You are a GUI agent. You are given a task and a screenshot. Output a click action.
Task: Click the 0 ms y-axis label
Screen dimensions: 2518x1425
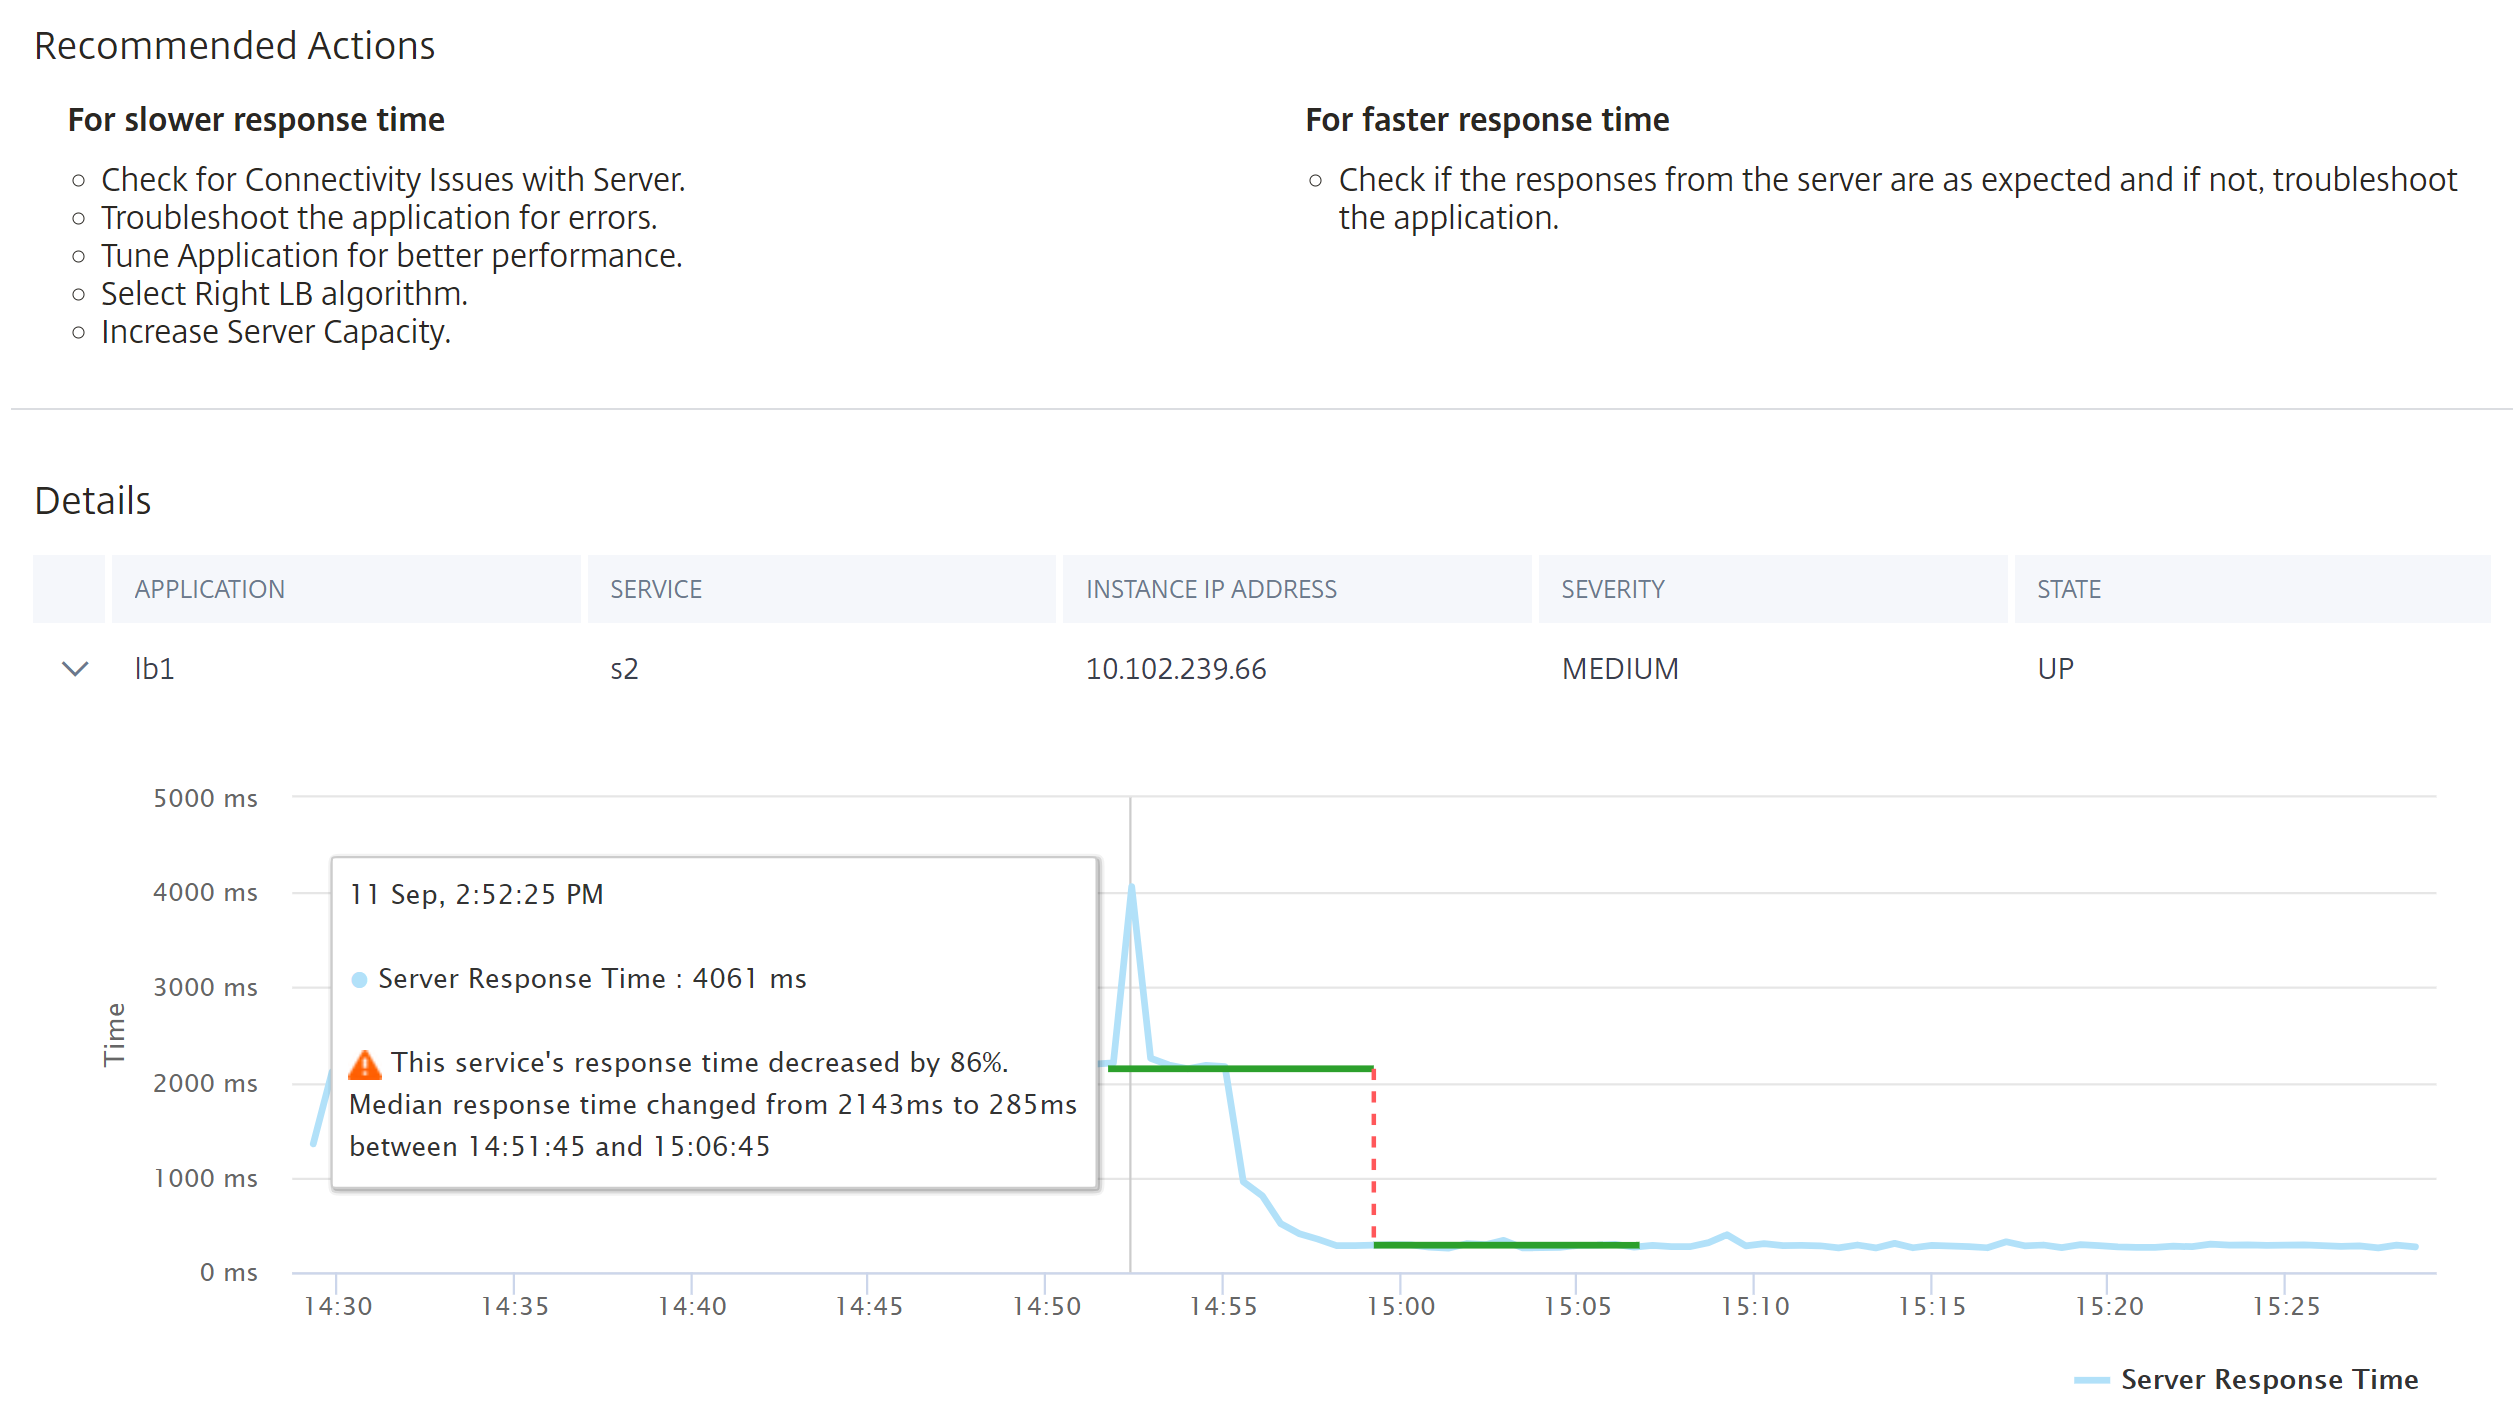(x=229, y=1272)
